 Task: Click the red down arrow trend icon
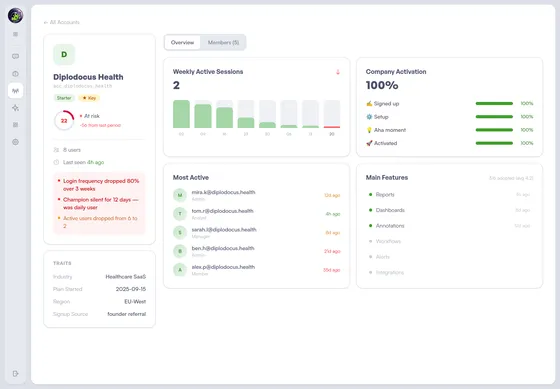(338, 72)
